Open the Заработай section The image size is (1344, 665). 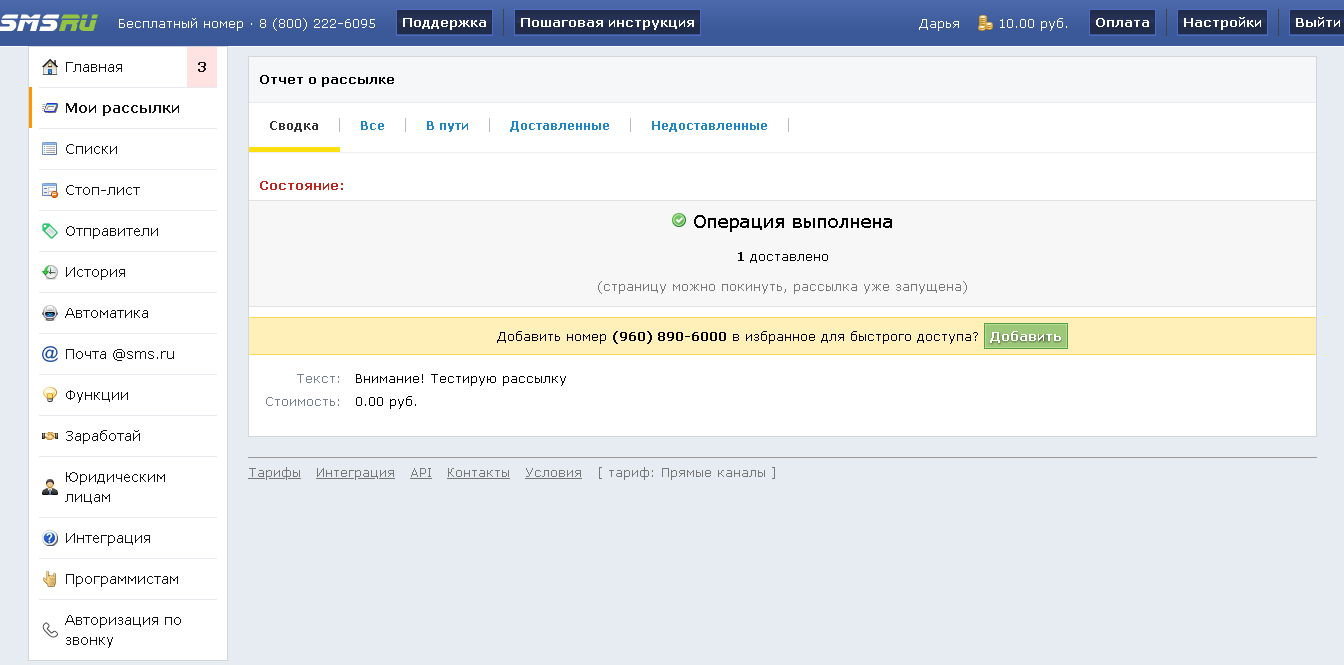click(102, 435)
